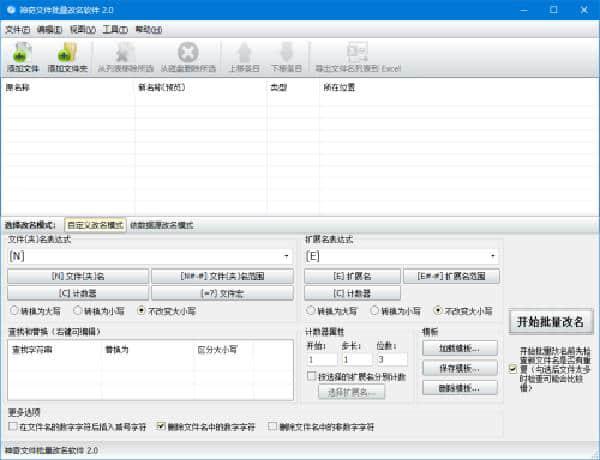This screenshot has height=460, width=600.
Task: Click the counter digits (位数) input field
Action: [x=393, y=359]
